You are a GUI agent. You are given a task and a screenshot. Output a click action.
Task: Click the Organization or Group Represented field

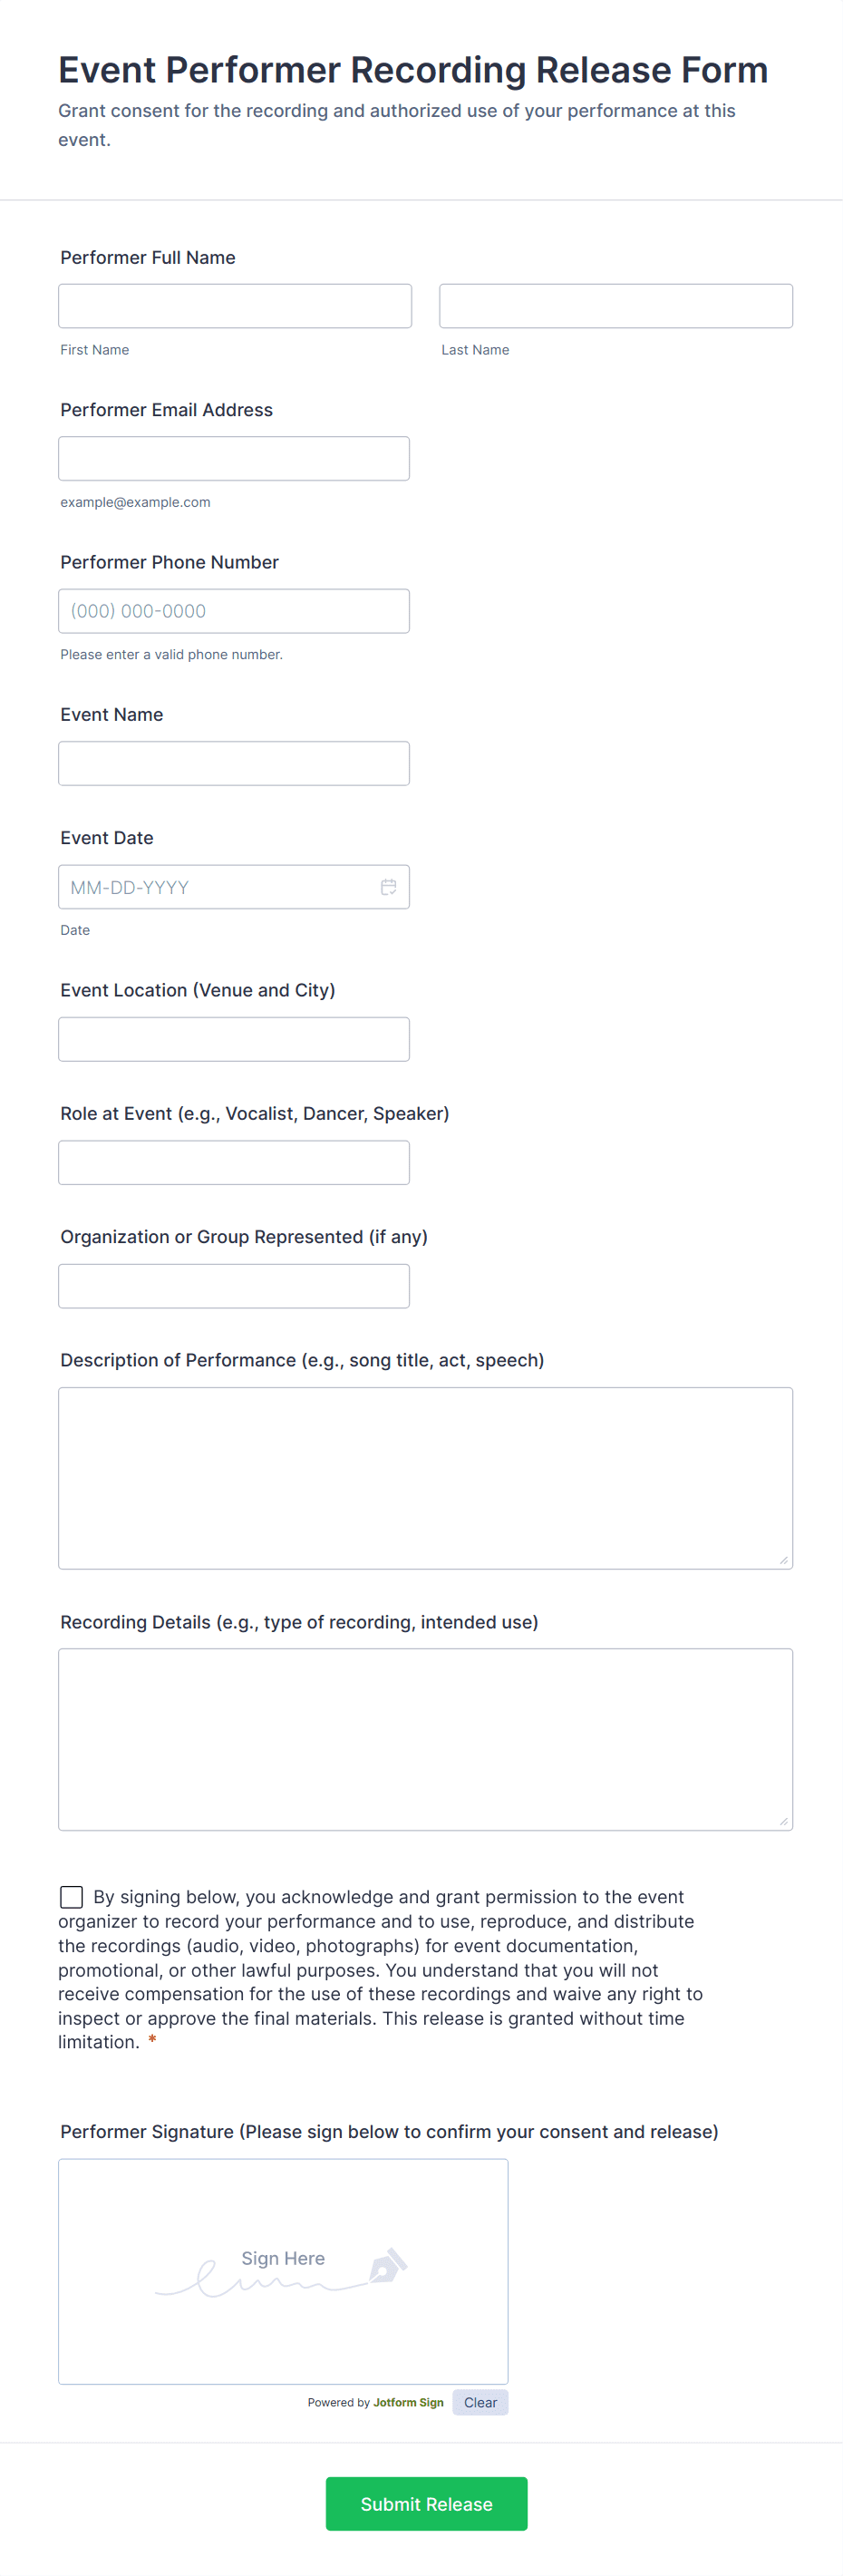[234, 1285]
